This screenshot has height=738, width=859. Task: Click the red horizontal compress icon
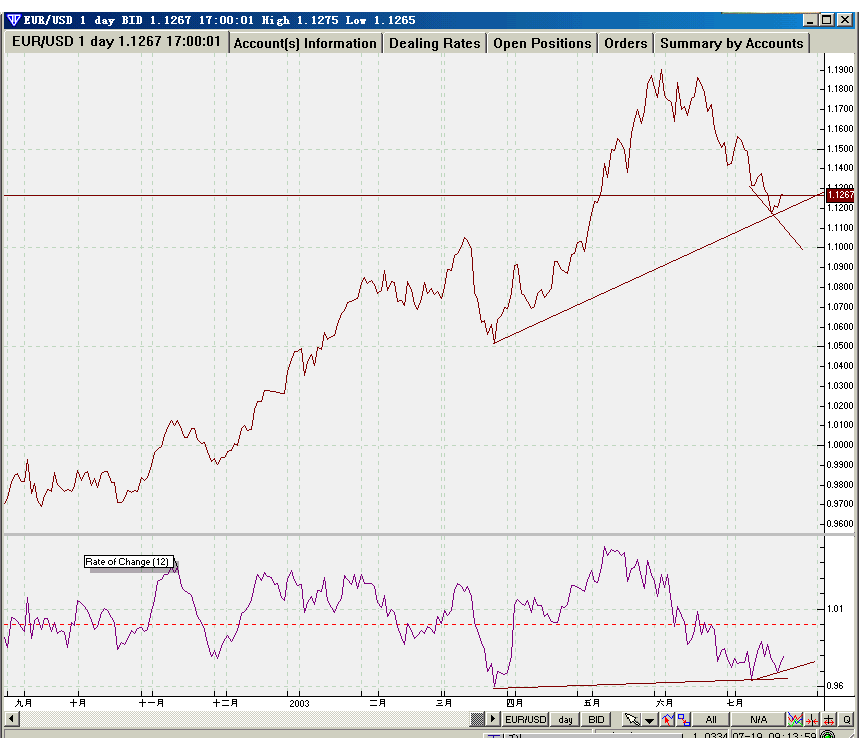[x=812, y=719]
